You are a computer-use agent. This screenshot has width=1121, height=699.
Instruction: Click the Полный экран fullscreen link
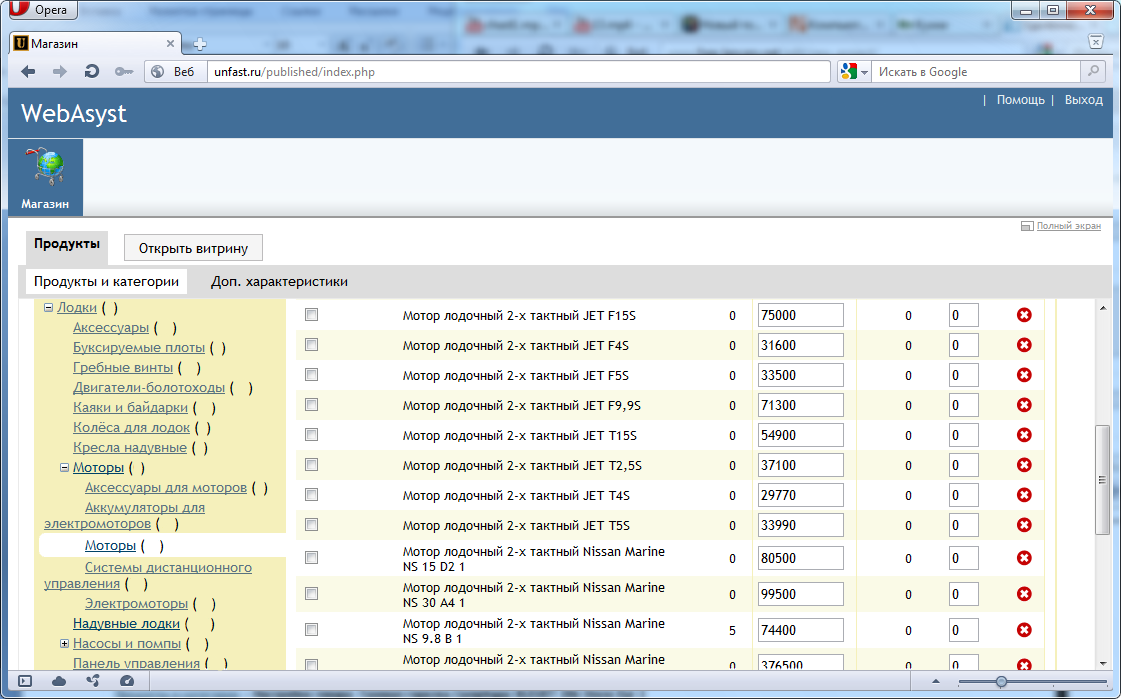pyautogui.click(x=1068, y=226)
